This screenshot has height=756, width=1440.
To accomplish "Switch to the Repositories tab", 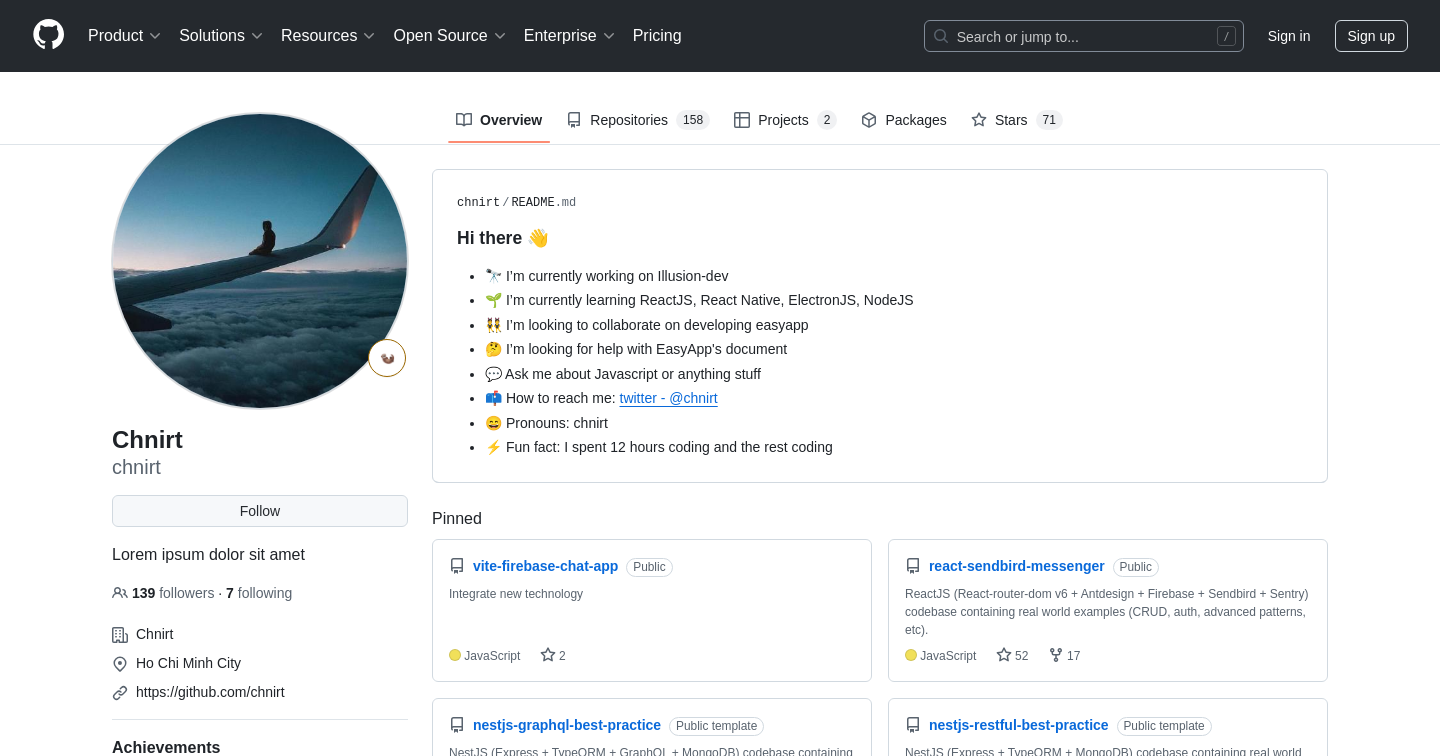I will click(638, 120).
